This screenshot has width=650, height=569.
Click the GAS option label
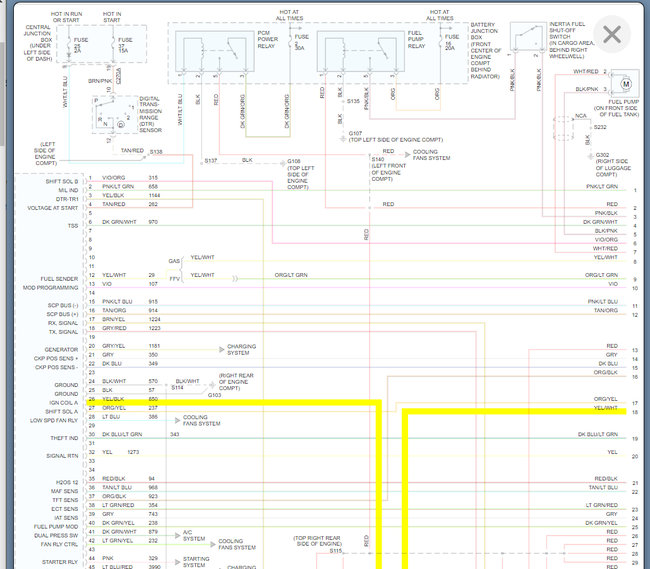[174, 261]
